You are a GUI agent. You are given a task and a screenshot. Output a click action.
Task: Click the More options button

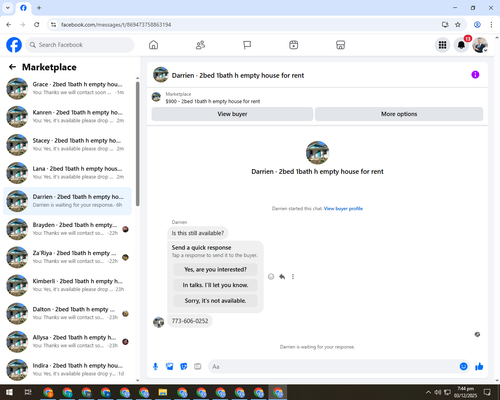point(399,114)
